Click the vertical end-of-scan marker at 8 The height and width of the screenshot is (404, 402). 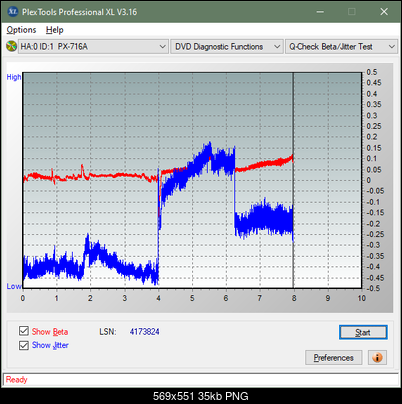(x=293, y=180)
